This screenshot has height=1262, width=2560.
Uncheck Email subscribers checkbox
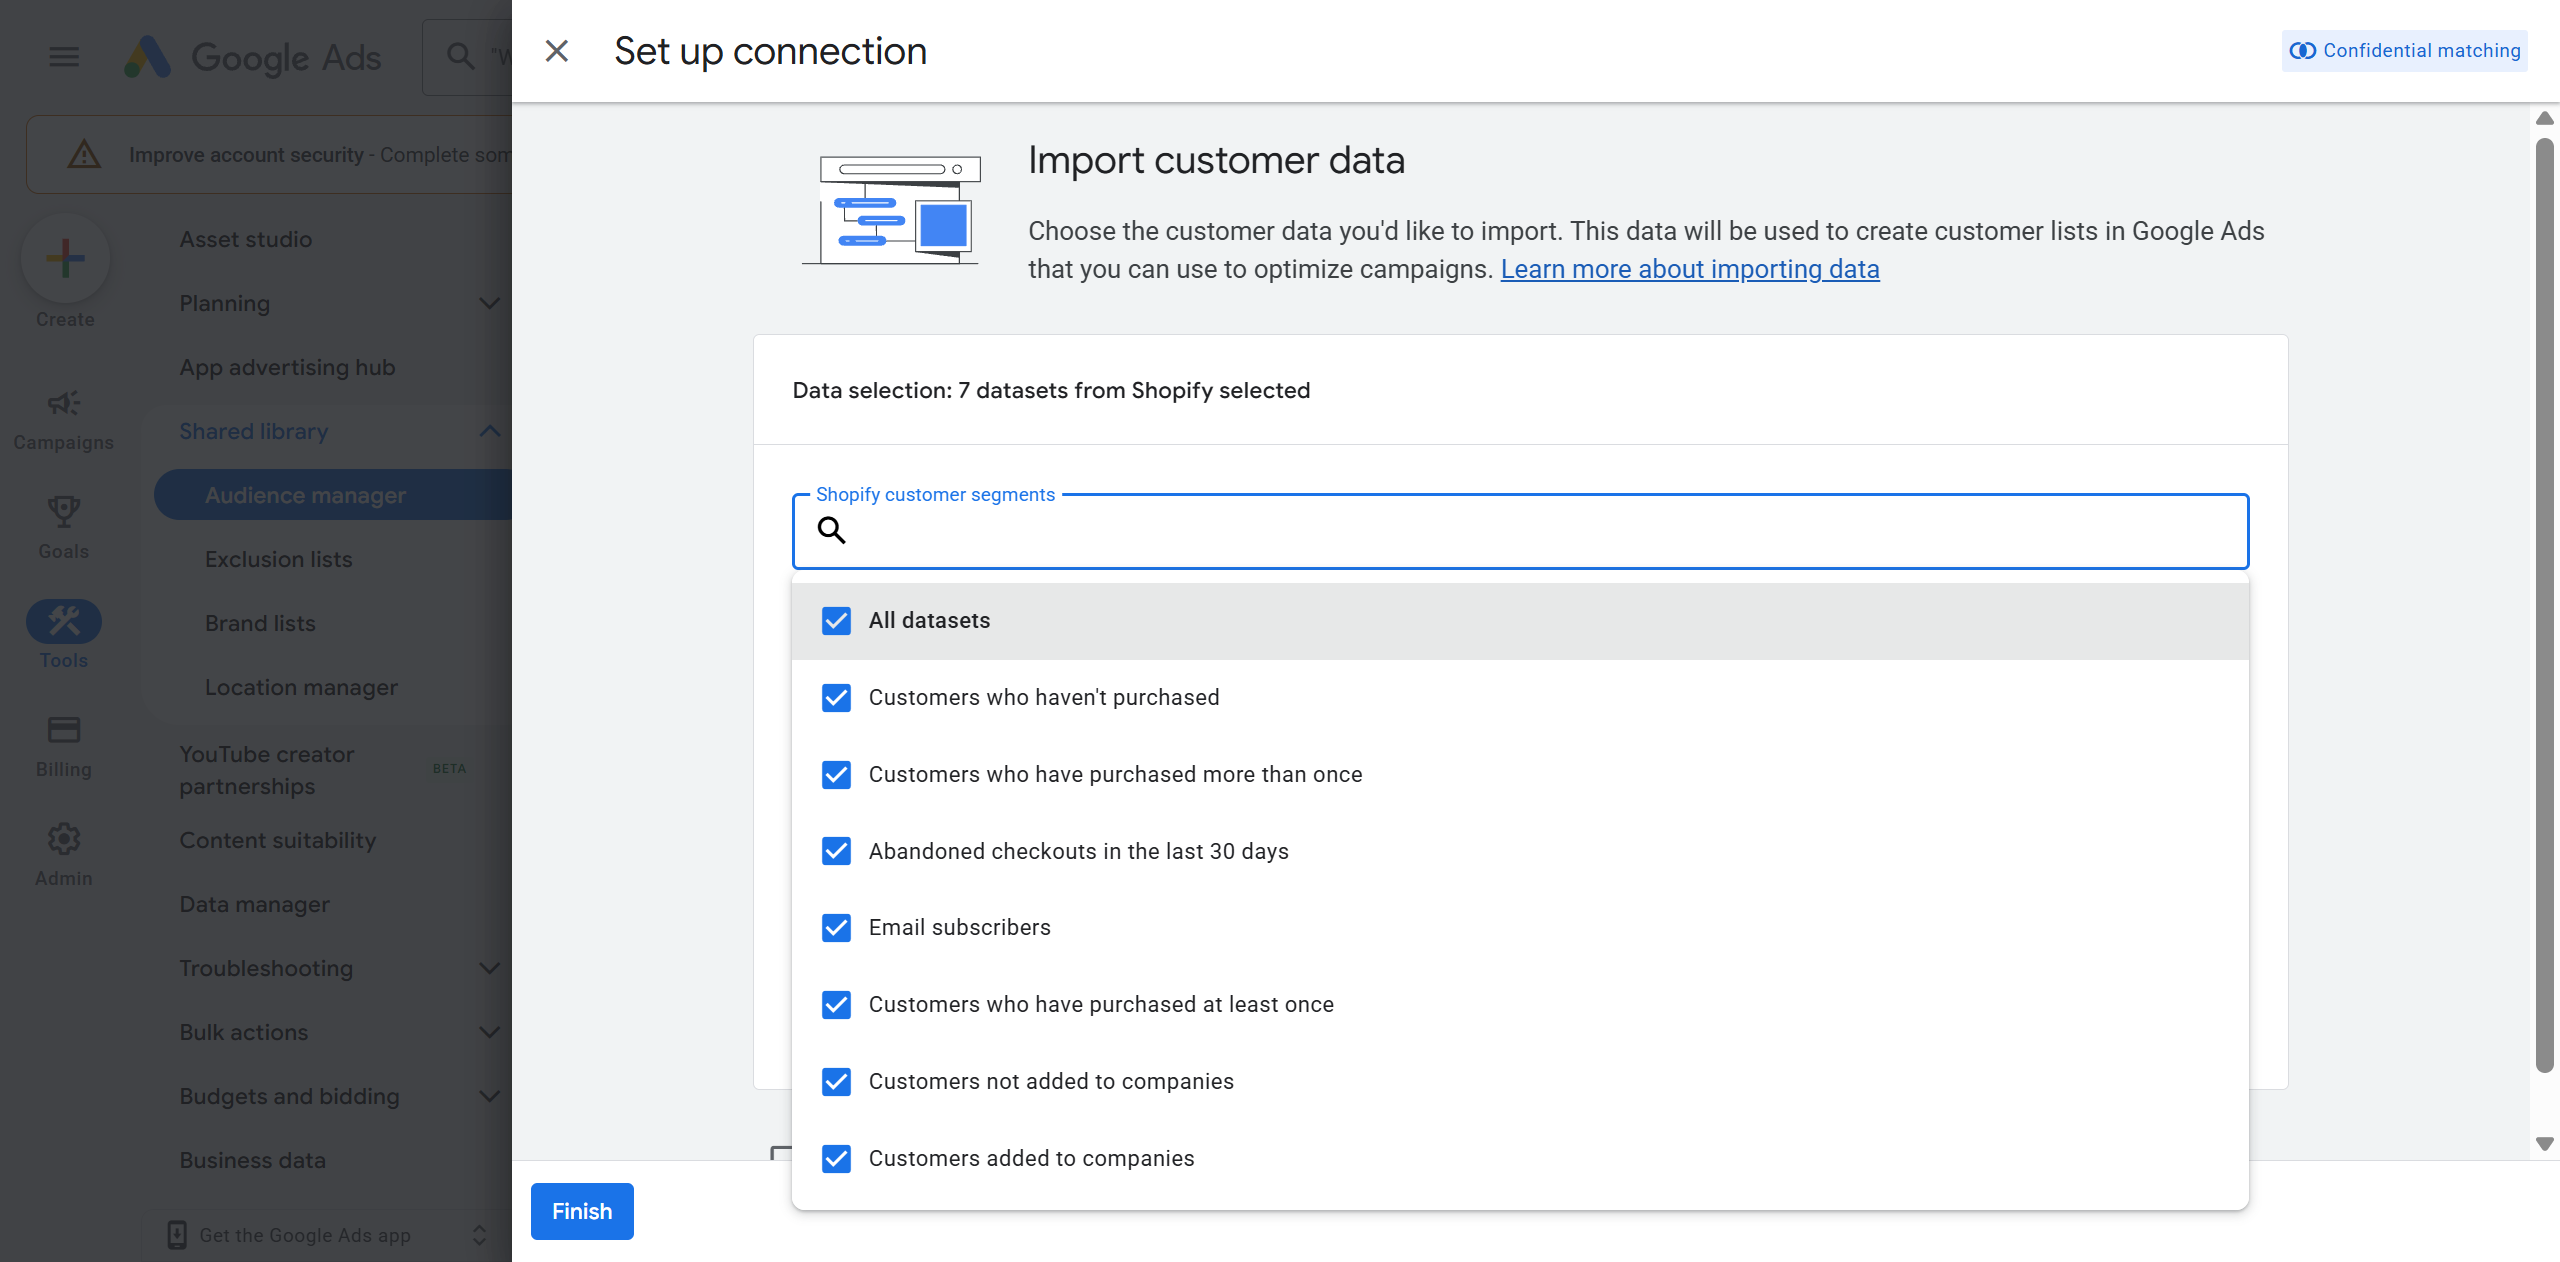pyautogui.click(x=836, y=928)
